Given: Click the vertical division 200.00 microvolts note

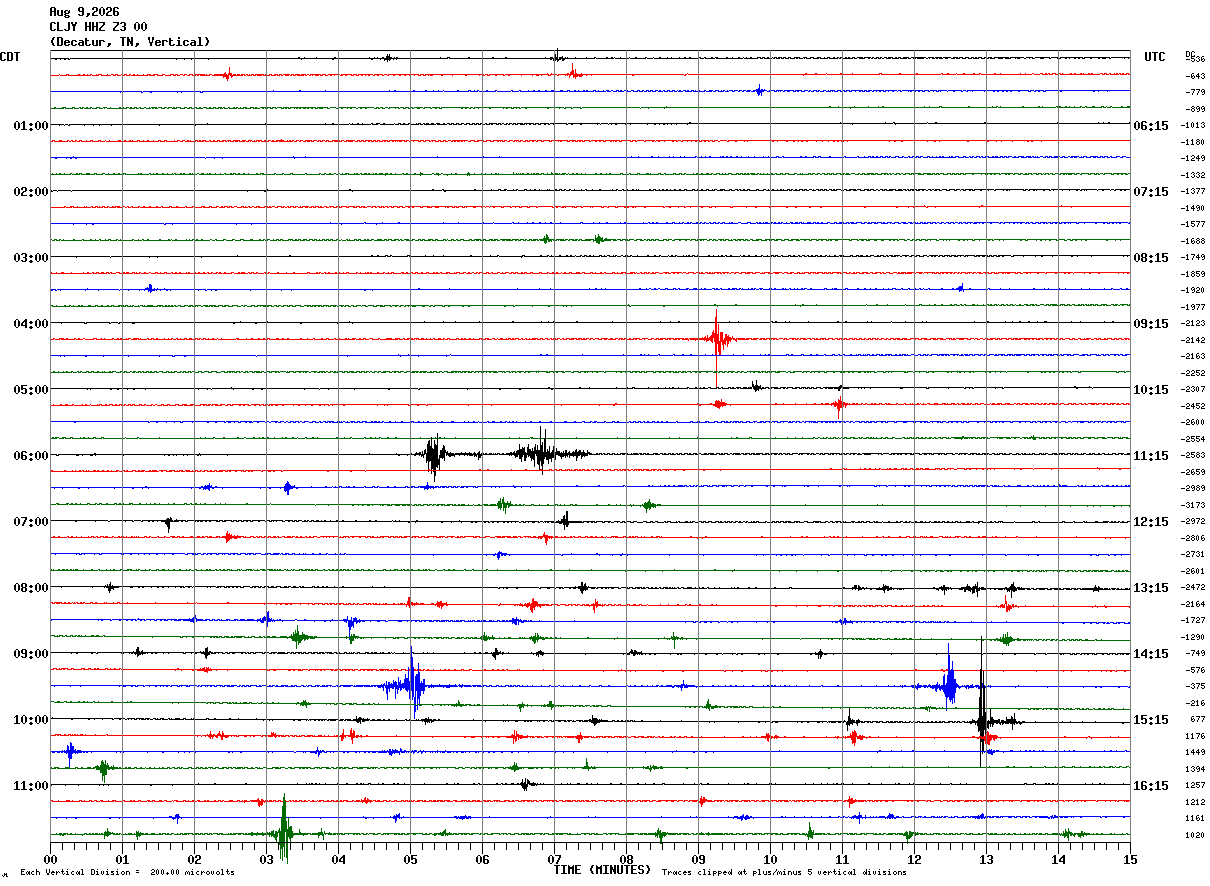Looking at the screenshot, I should click(127, 873).
